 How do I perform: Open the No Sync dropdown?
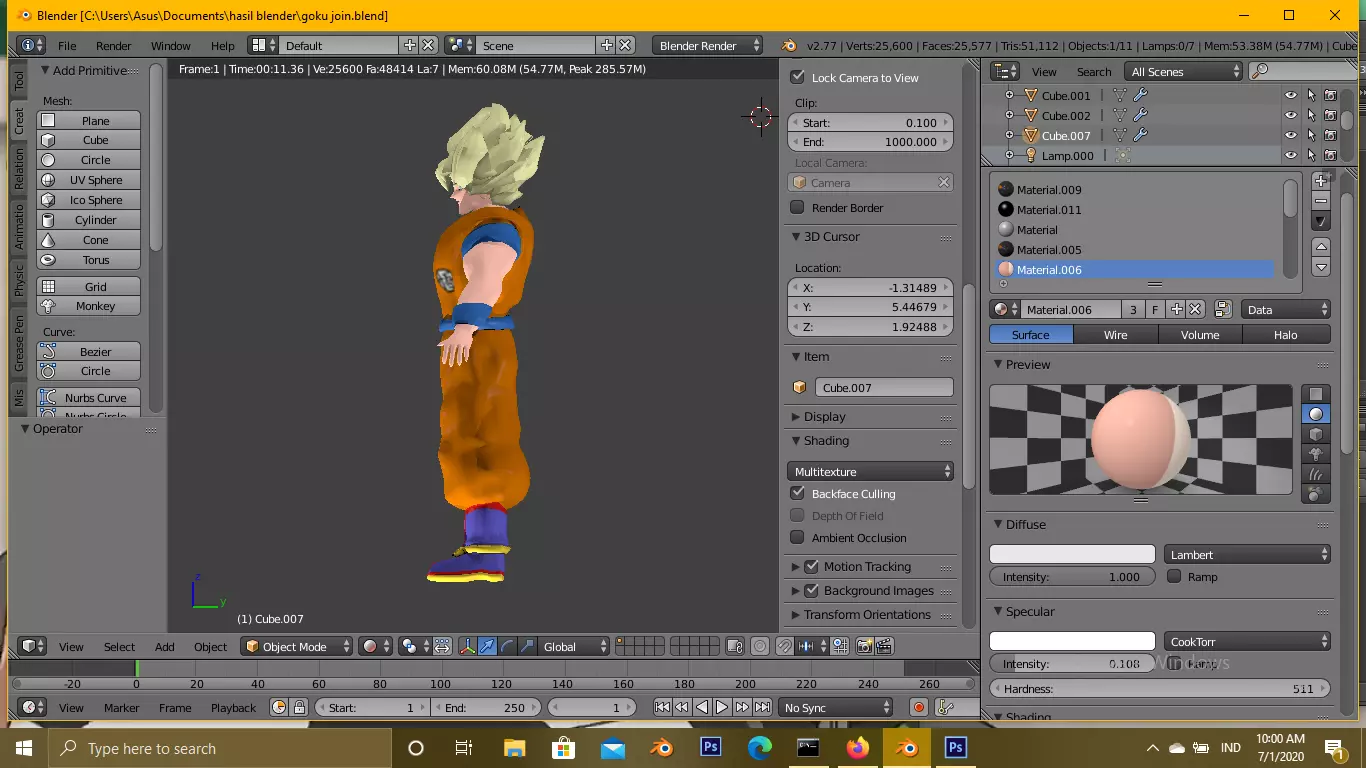point(836,707)
